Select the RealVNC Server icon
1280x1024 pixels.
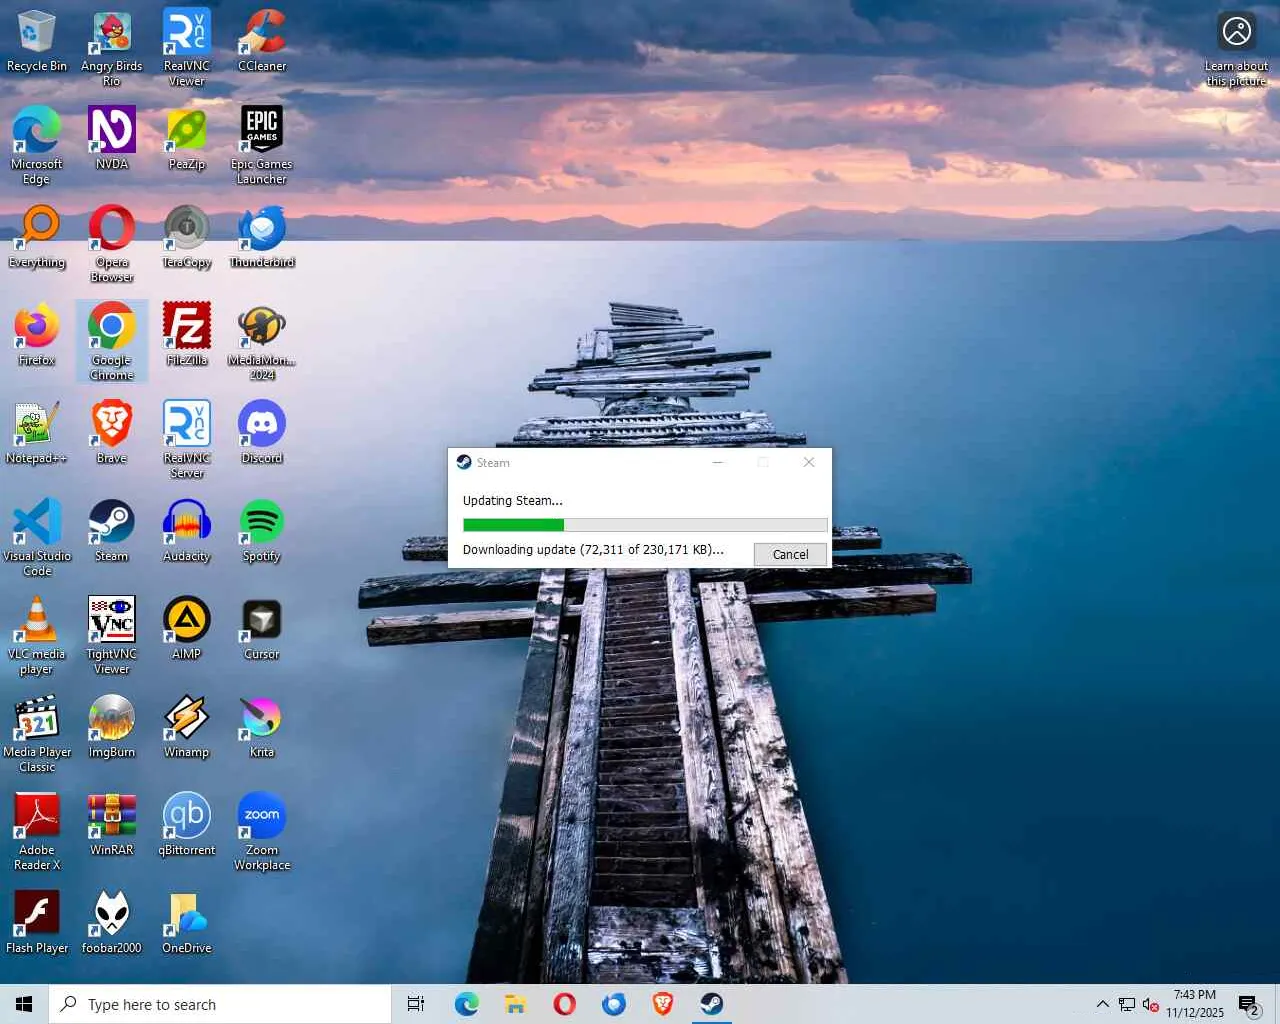click(187, 440)
